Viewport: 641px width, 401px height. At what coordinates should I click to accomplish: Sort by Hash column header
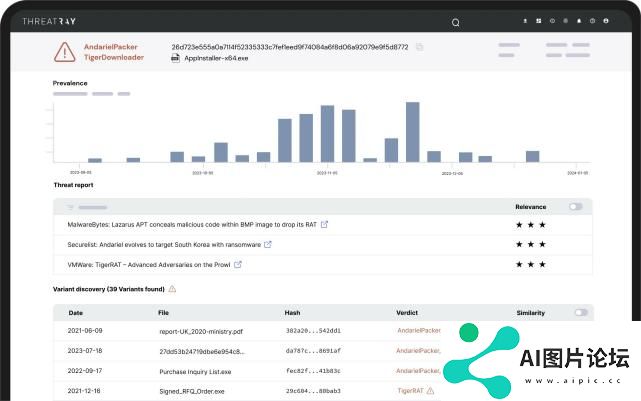(292, 313)
